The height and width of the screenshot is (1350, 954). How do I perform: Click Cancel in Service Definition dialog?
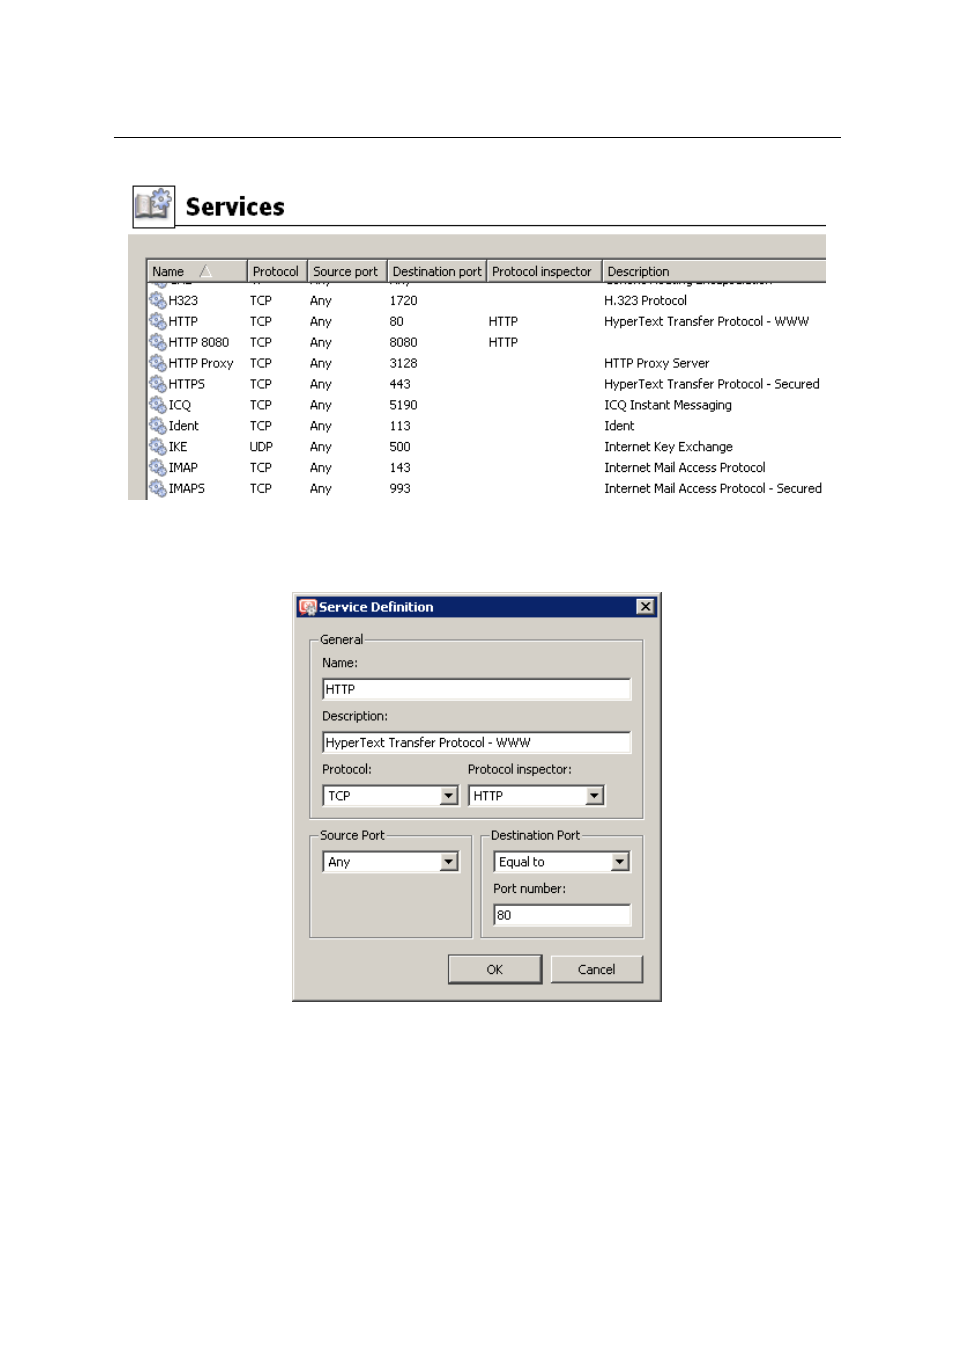pos(597,969)
